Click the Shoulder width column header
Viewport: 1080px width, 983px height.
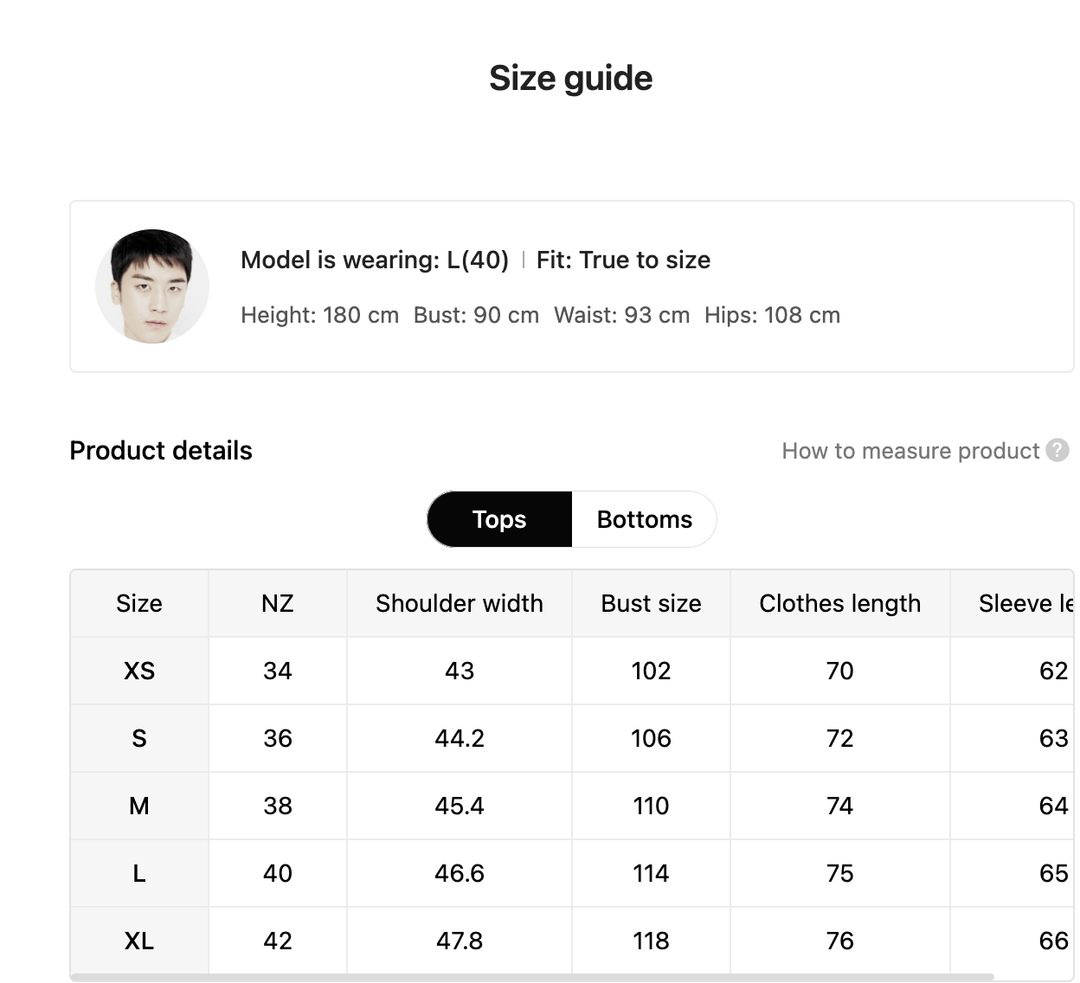[459, 603]
